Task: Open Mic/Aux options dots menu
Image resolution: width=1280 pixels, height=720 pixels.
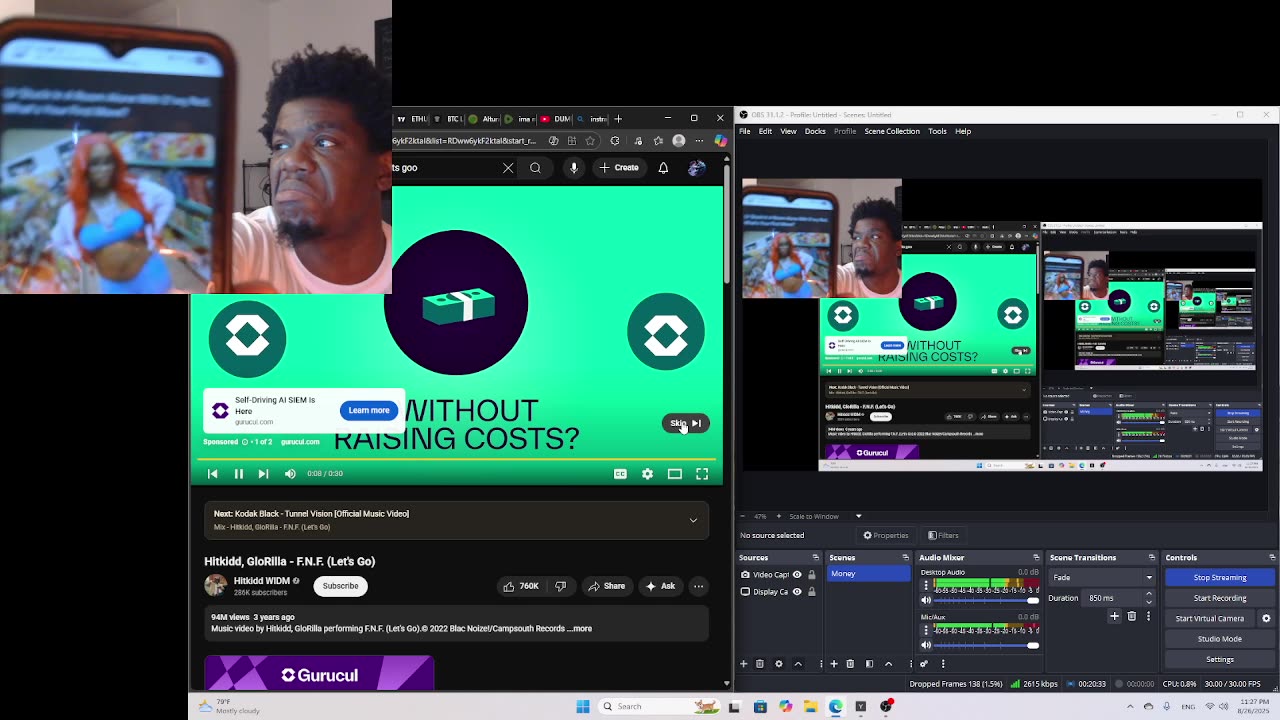Action: [926, 630]
